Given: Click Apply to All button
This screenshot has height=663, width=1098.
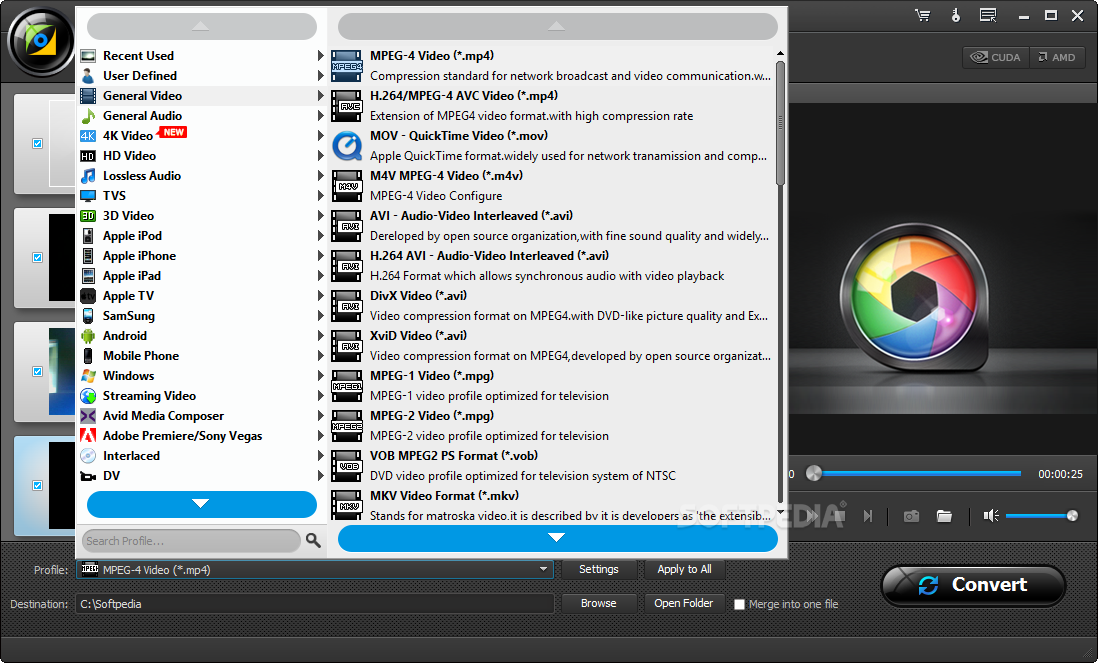Looking at the screenshot, I should (684, 569).
